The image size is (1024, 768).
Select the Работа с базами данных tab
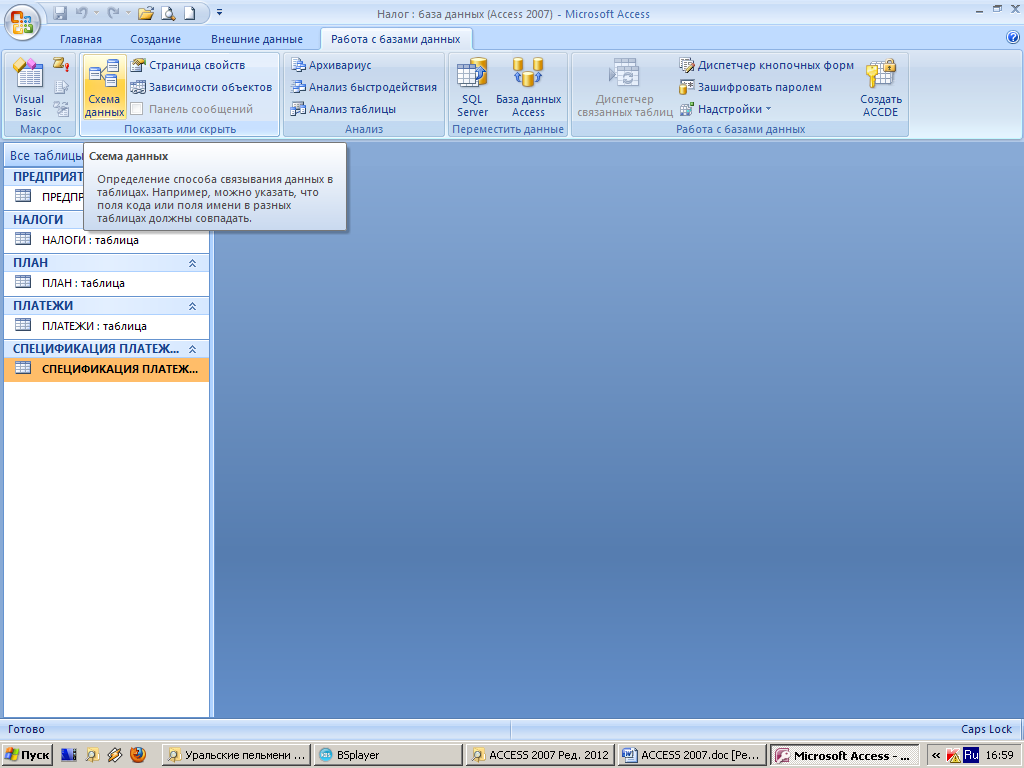[396, 39]
